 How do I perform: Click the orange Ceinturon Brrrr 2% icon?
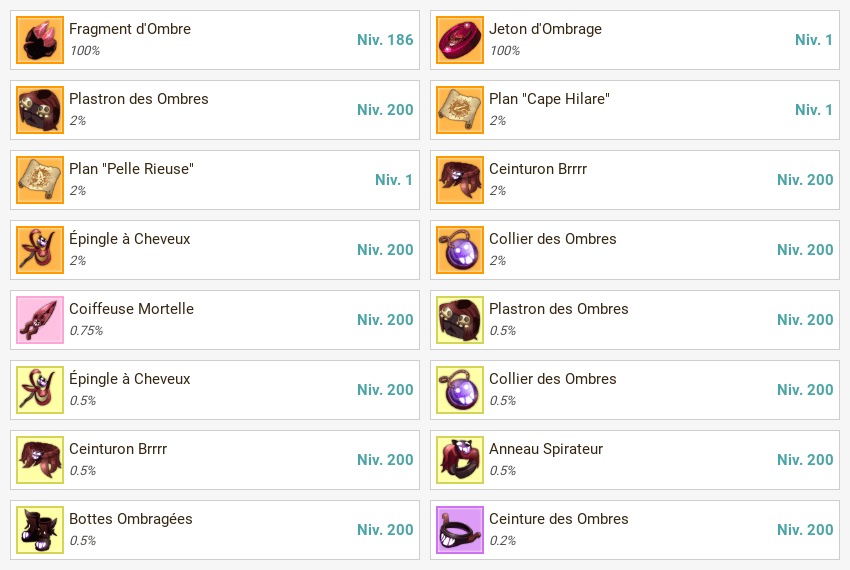[x=460, y=180]
